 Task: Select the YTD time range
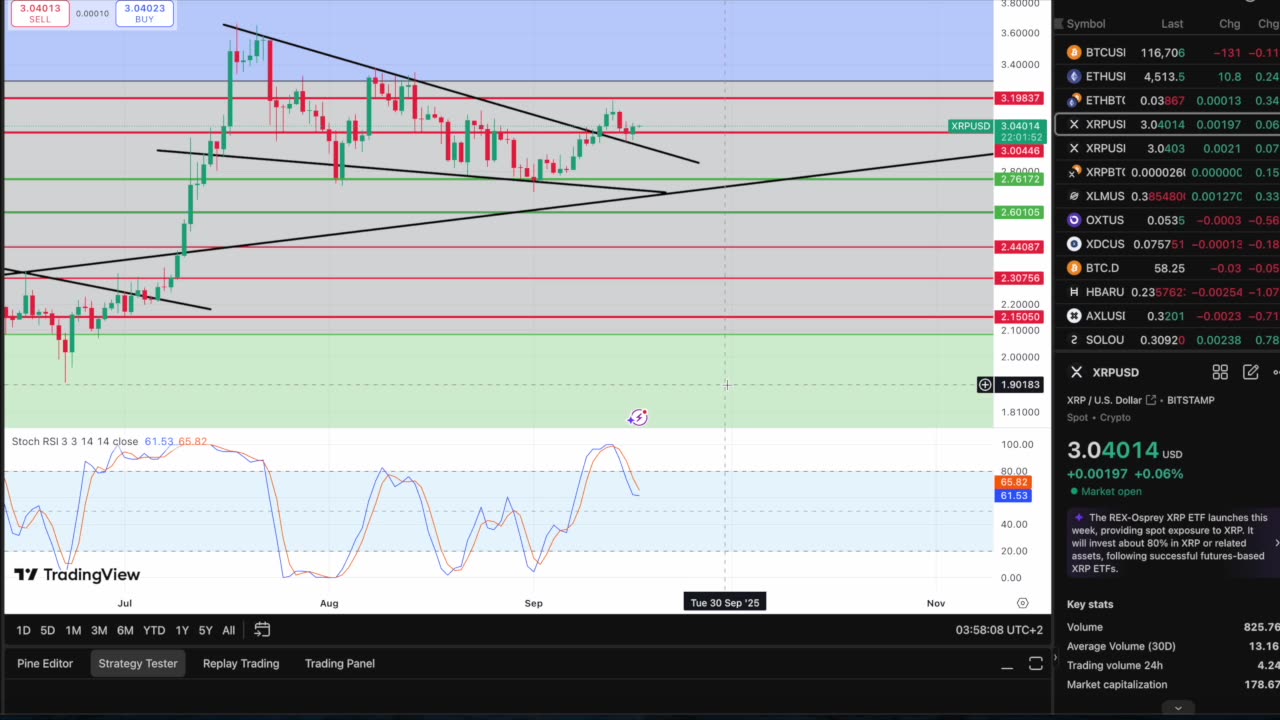pyautogui.click(x=154, y=630)
